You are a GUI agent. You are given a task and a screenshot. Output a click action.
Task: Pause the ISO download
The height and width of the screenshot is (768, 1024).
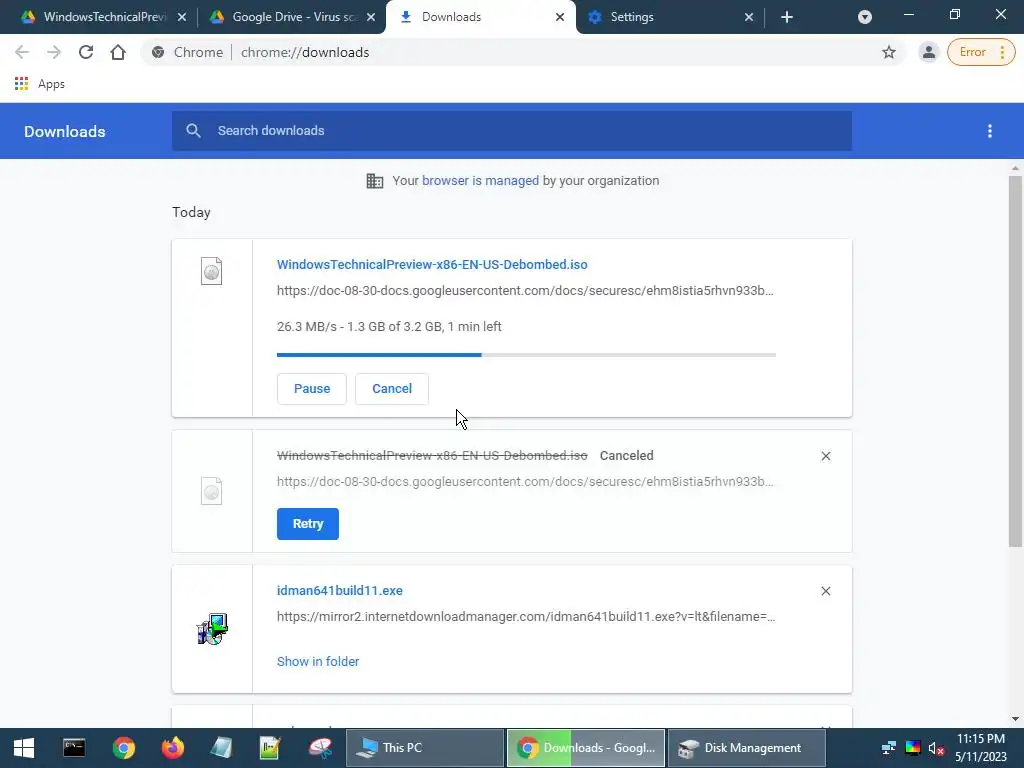(x=312, y=389)
